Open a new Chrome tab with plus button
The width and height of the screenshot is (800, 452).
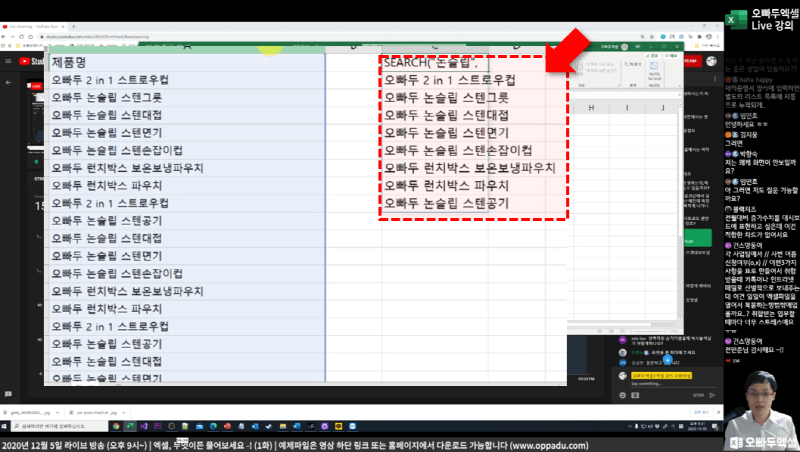(x=73, y=26)
